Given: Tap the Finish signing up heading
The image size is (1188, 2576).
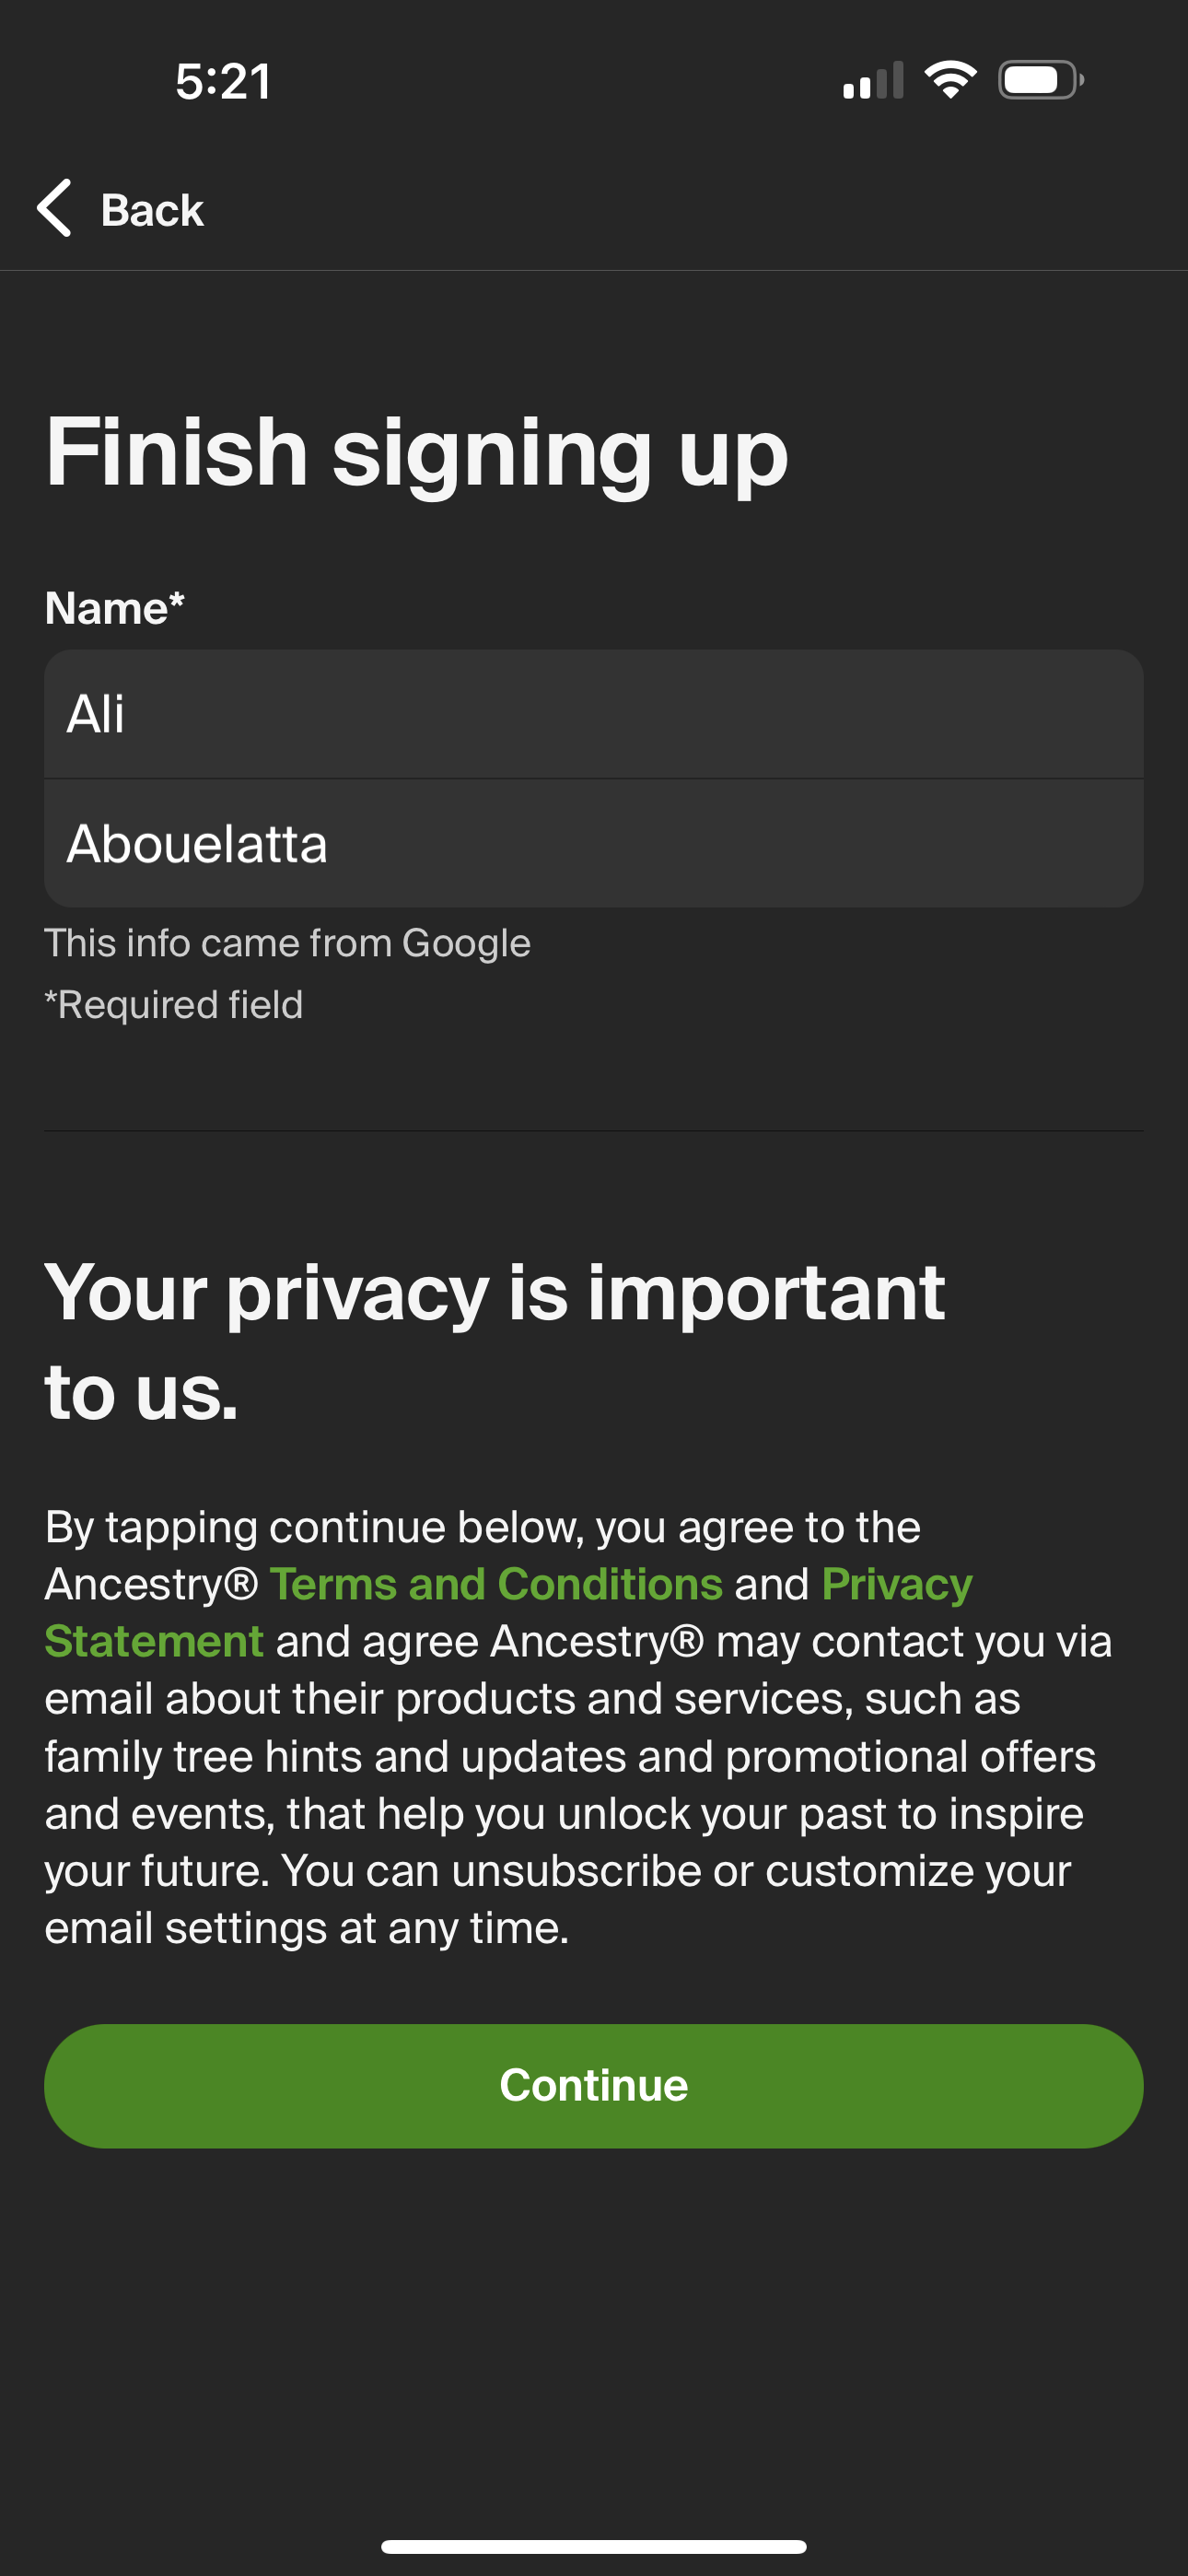Looking at the screenshot, I should point(416,453).
